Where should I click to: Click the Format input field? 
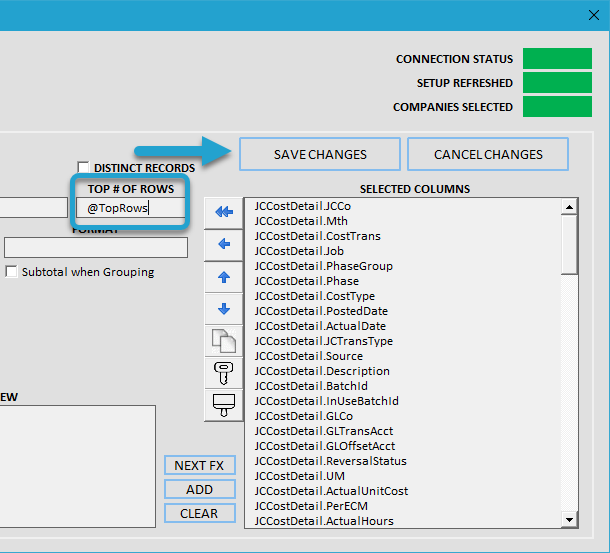(x=96, y=248)
